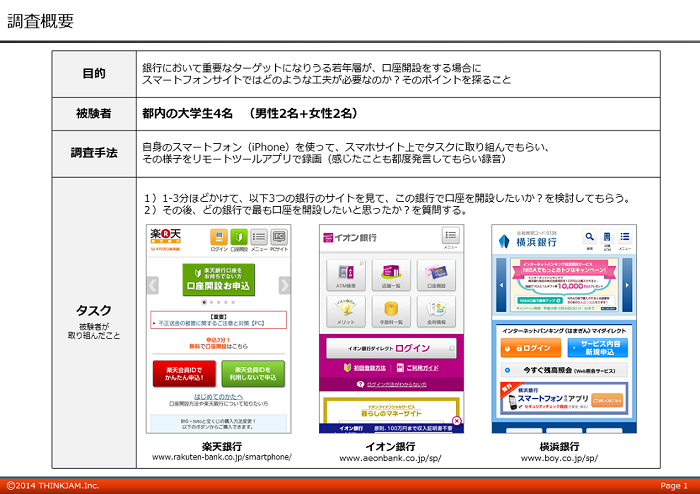Viewport: 700px width, 494px height.
Task: Click red Rakuten member ID application button
Action: [183, 373]
